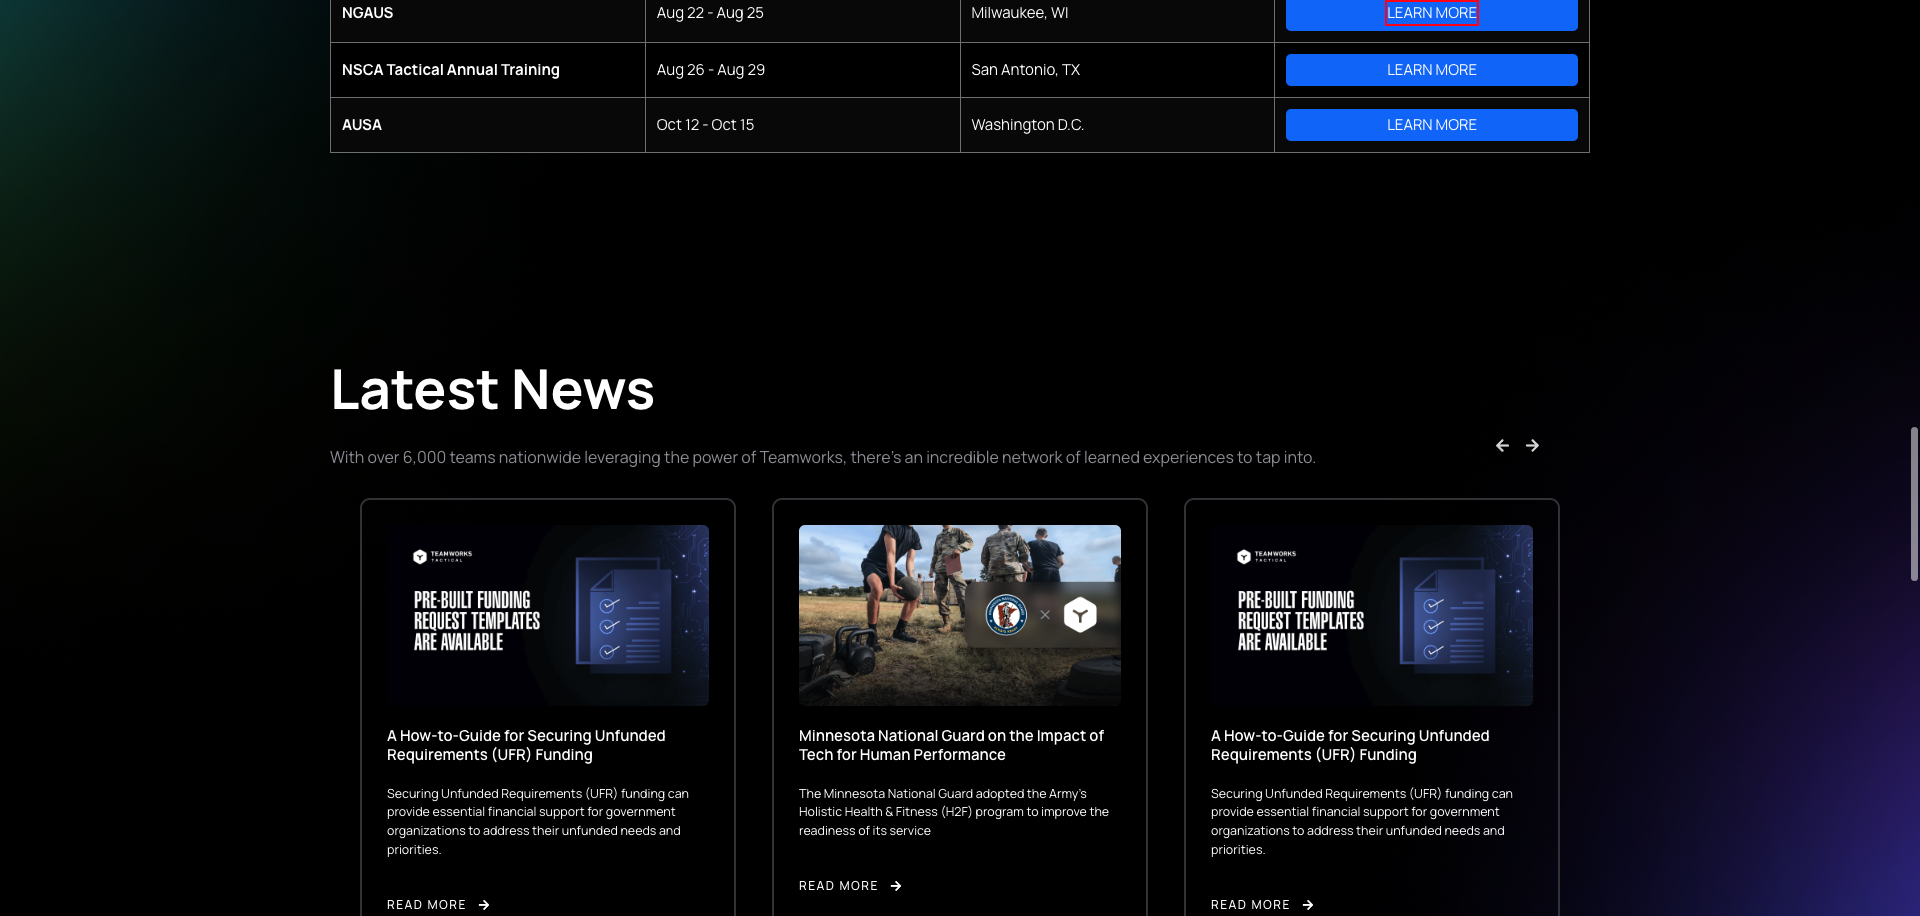
Task: Click the arrow icon on the third card's READ MORE
Action: (x=1307, y=904)
